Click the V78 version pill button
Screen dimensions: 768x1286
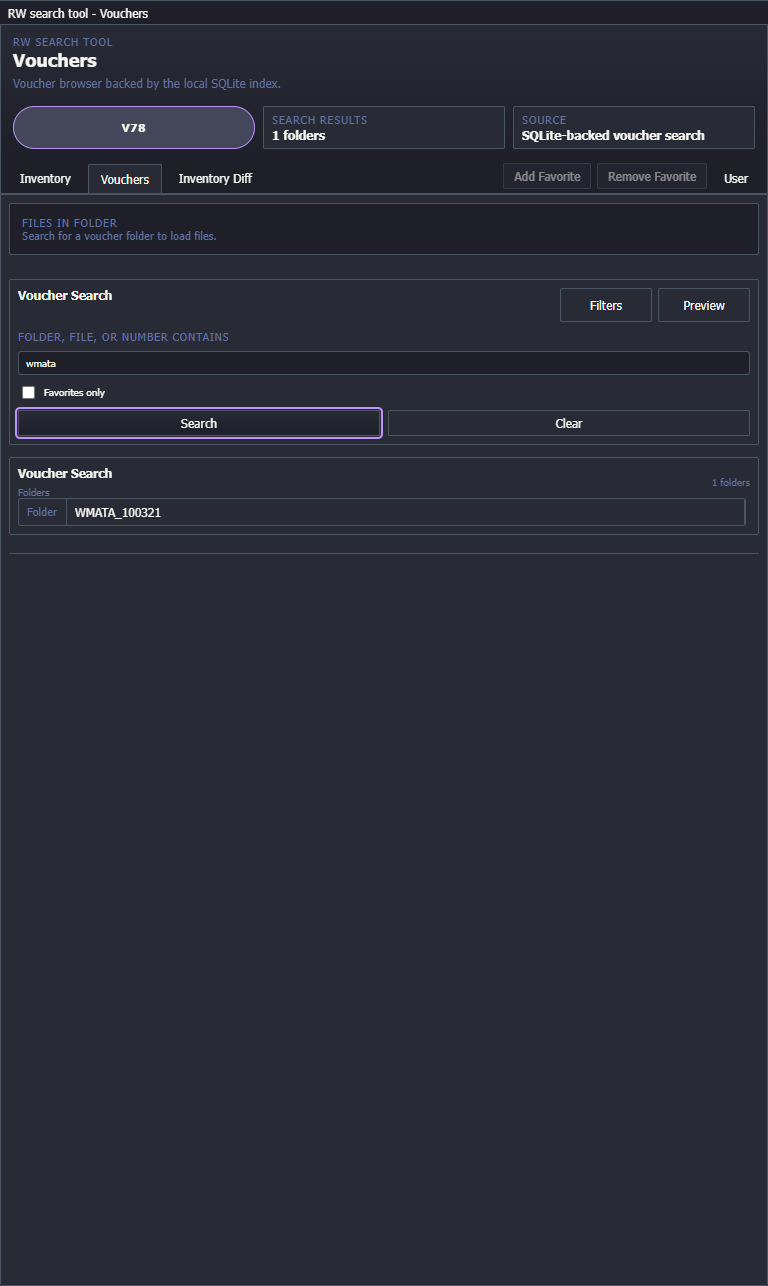(x=134, y=128)
